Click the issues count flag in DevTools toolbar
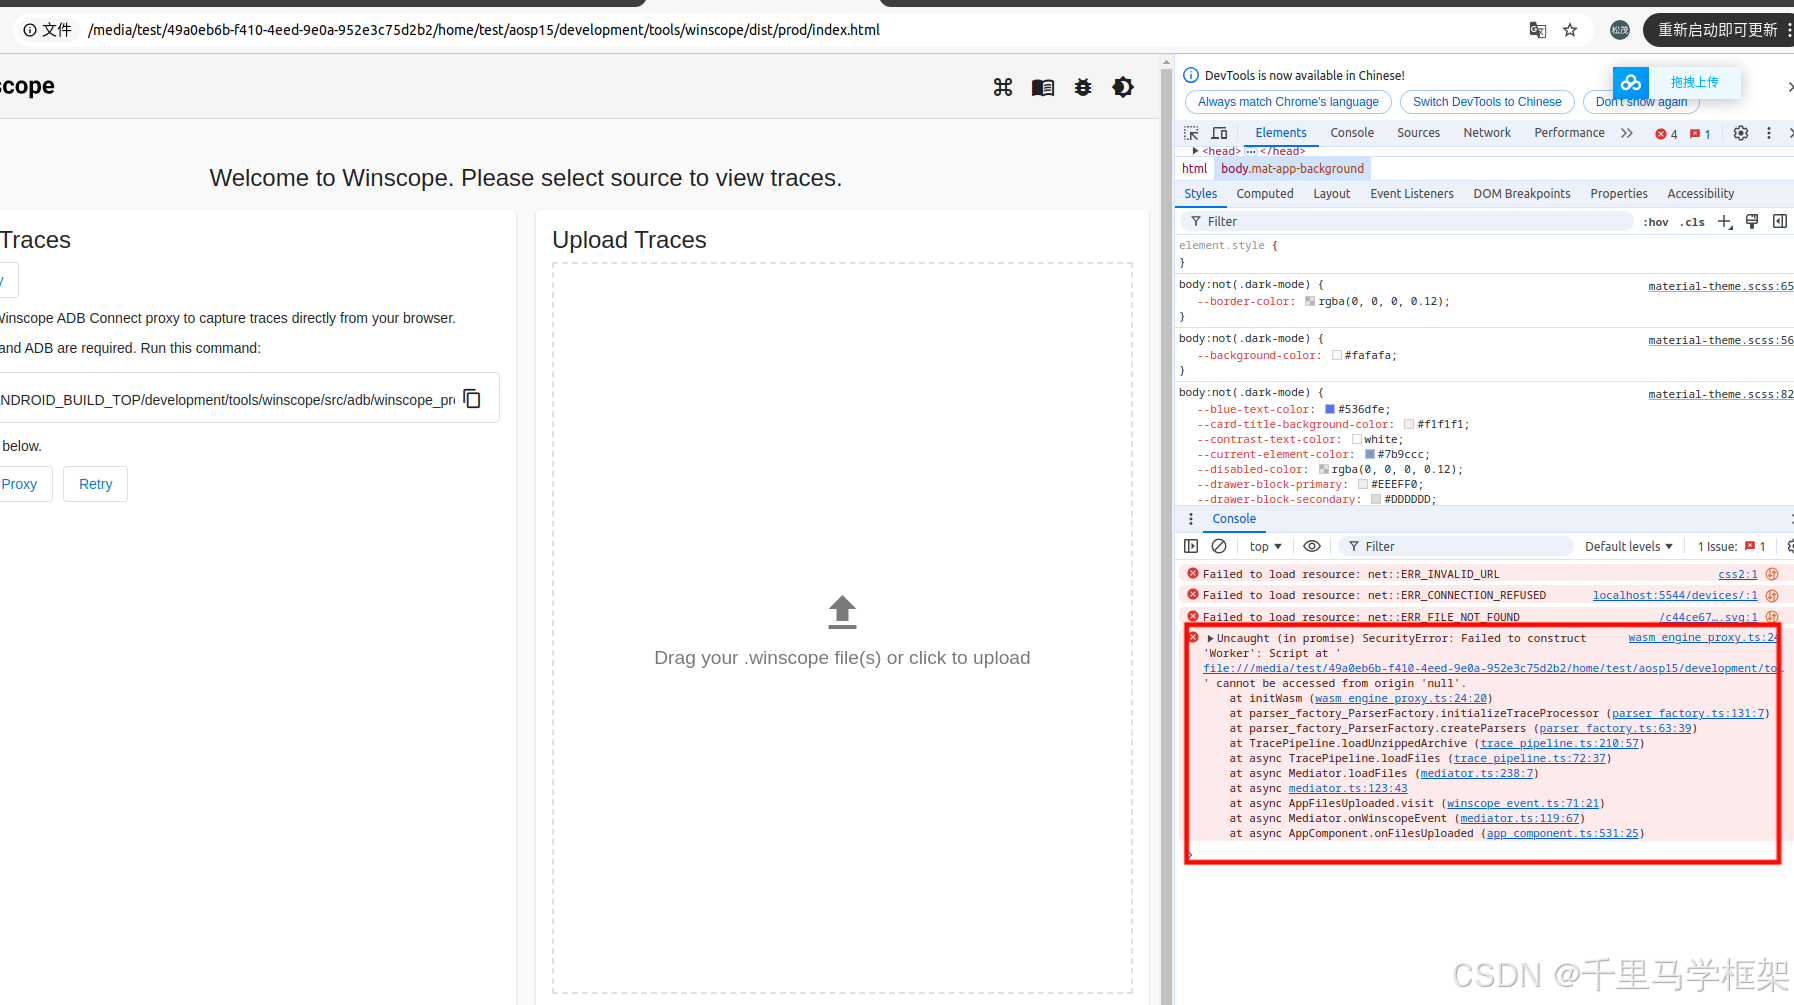 coord(1700,134)
